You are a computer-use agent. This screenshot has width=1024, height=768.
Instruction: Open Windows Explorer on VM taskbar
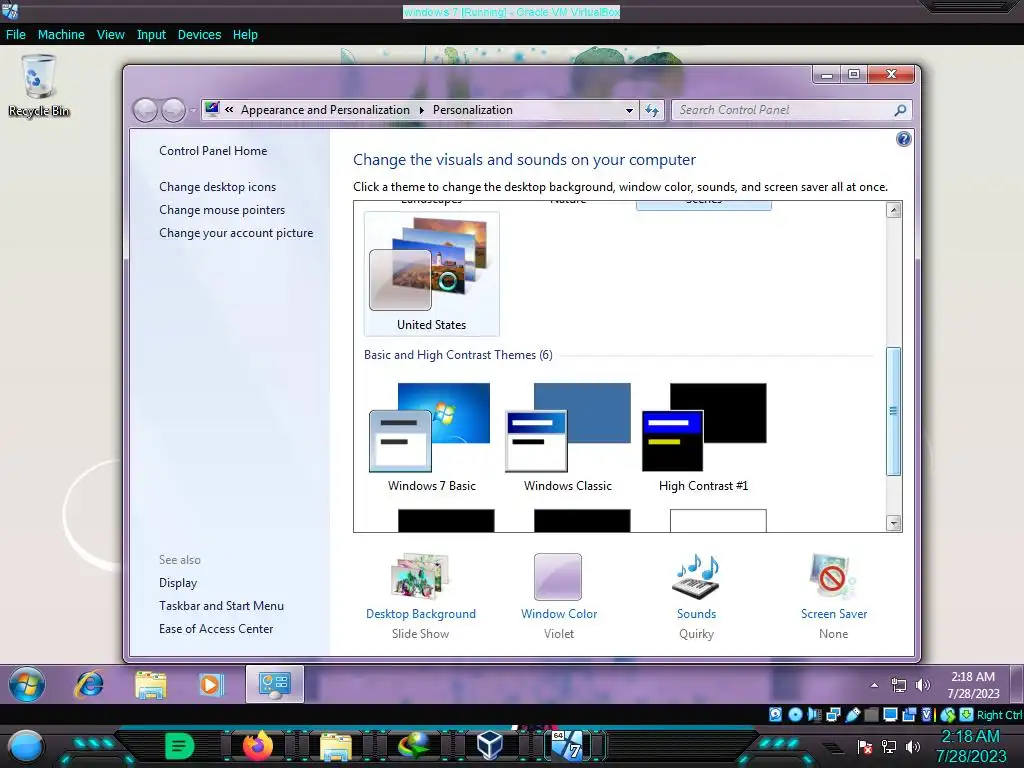pos(150,684)
